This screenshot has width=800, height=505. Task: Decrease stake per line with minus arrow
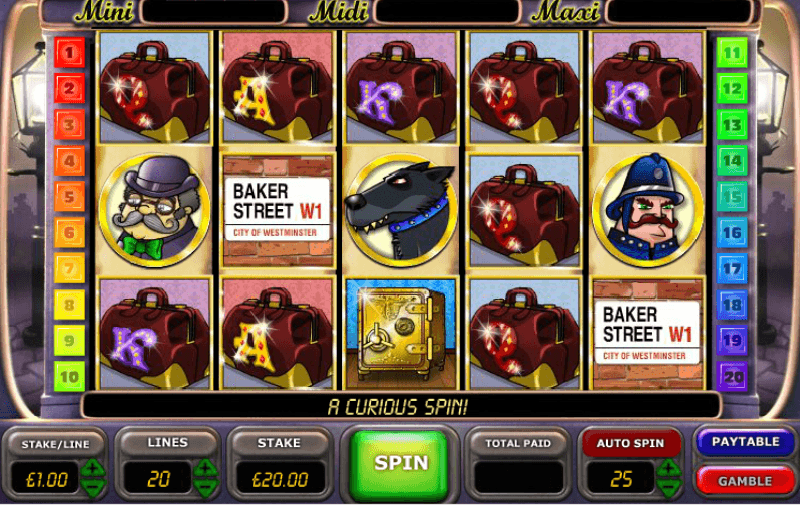[x=93, y=488]
